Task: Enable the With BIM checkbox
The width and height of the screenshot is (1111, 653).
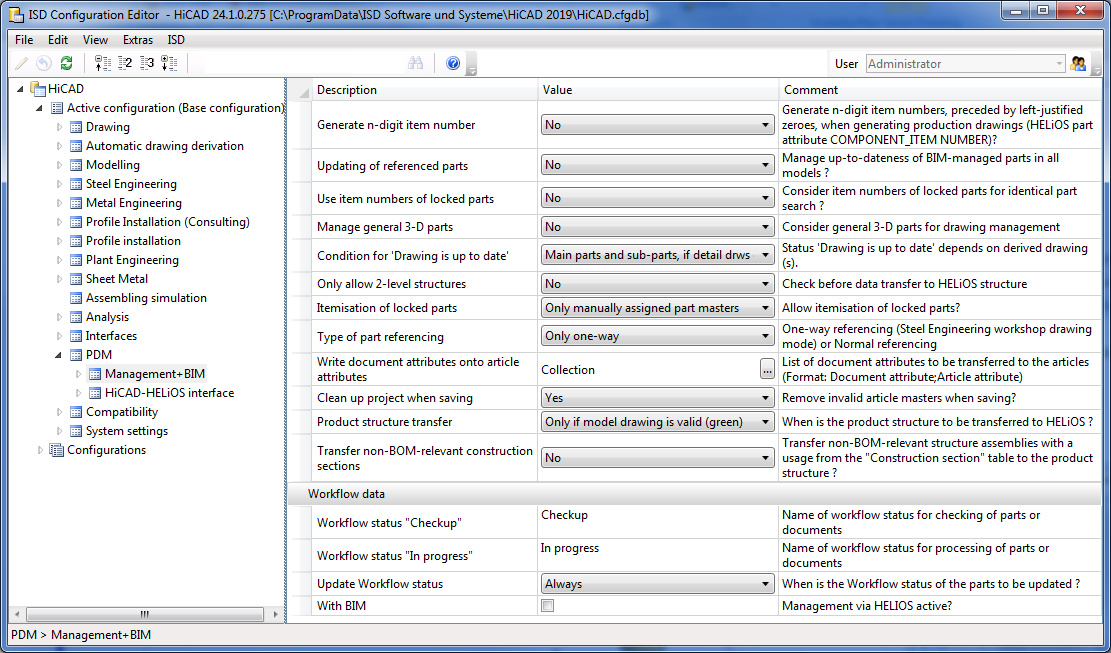Action: [x=547, y=605]
